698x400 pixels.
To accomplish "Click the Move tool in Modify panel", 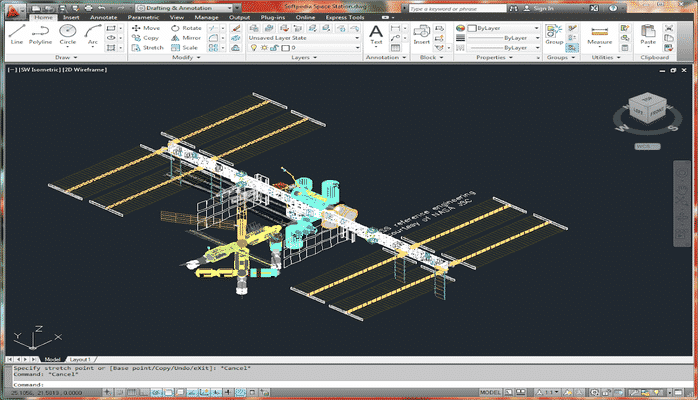I will [146, 28].
